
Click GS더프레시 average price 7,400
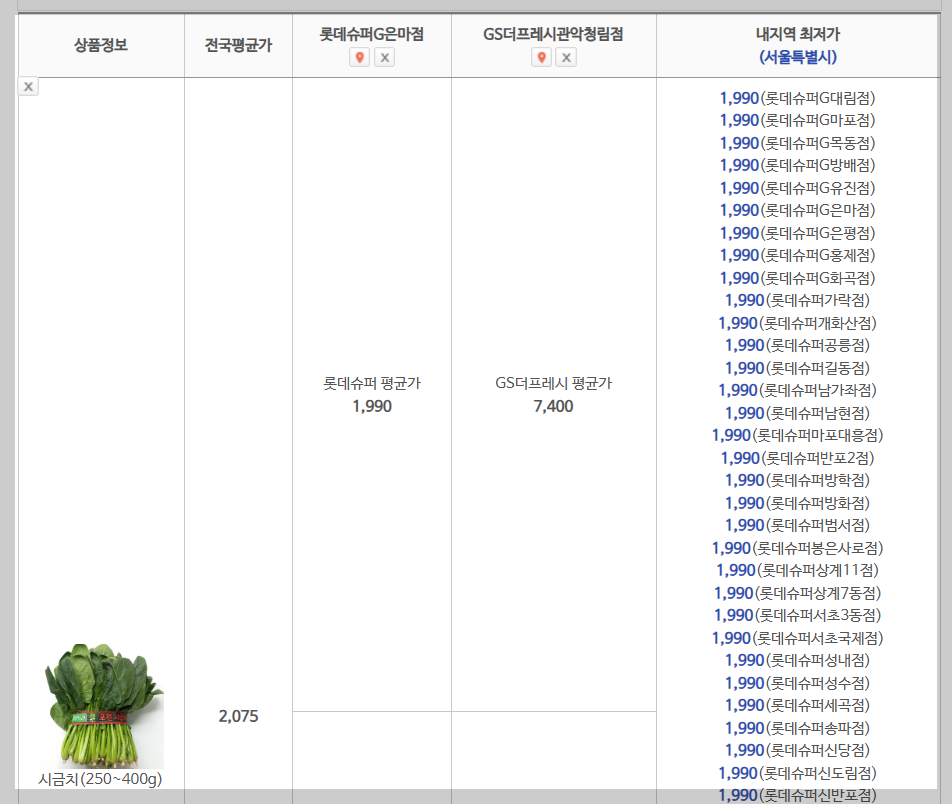click(x=553, y=406)
